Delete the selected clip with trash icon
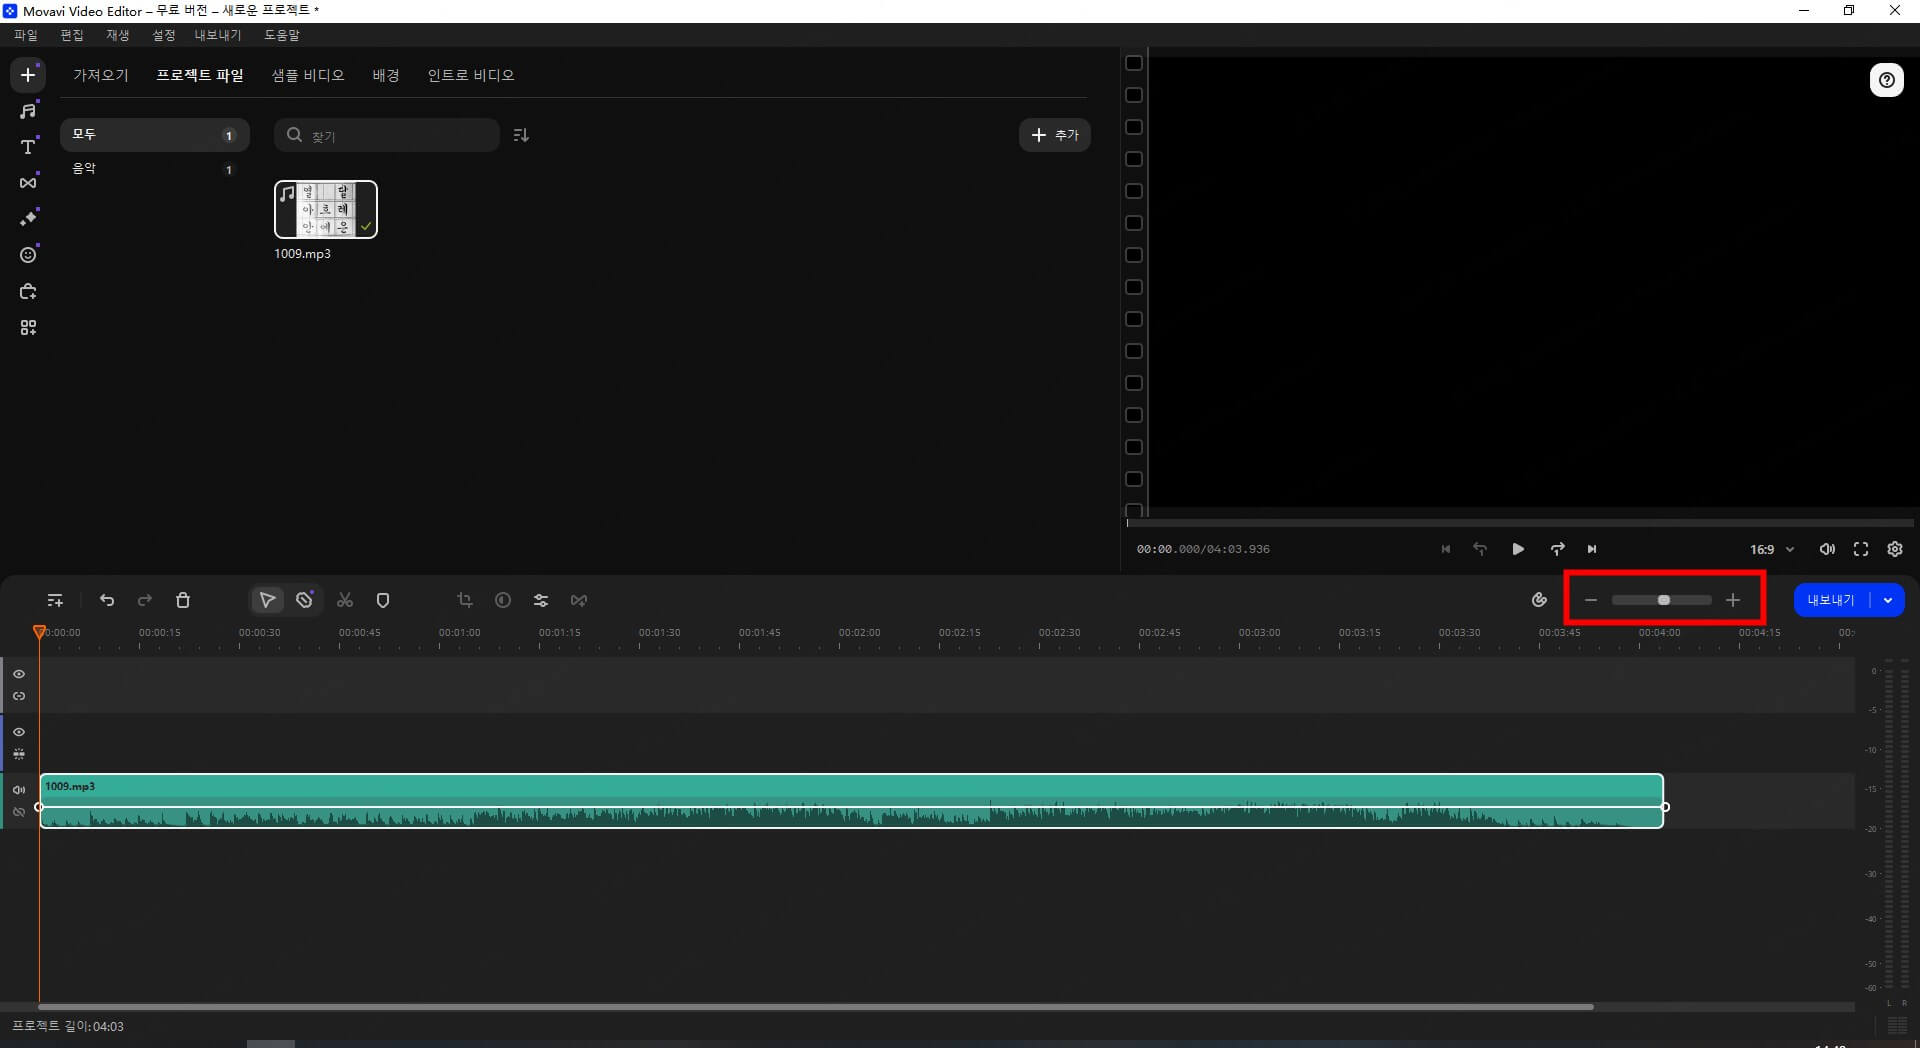Viewport: 1920px width, 1048px height. point(183,600)
